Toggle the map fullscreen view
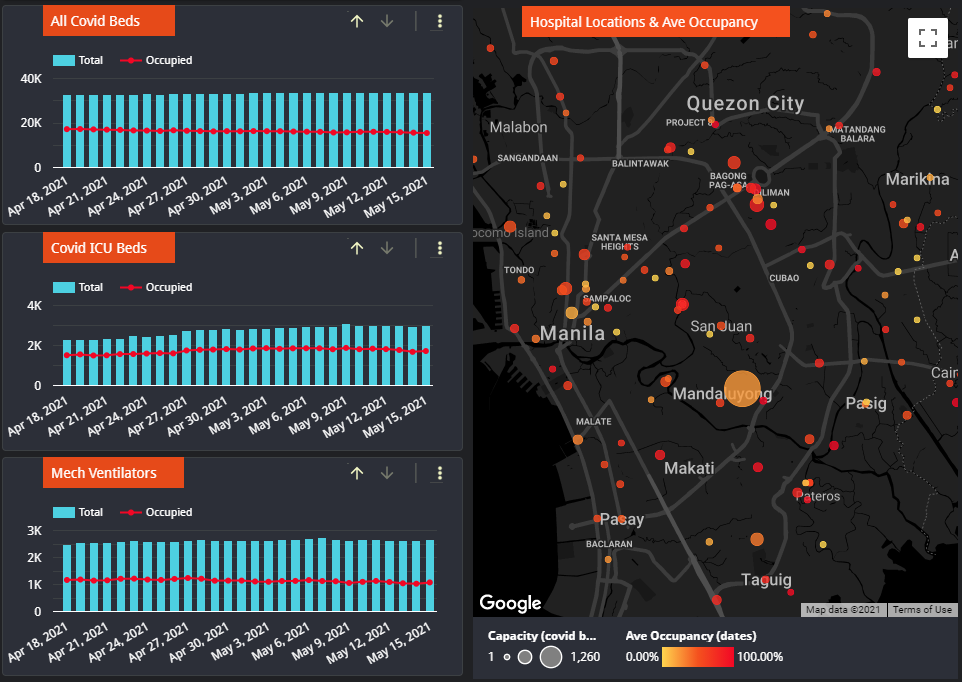This screenshot has width=962, height=682. click(x=927, y=39)
